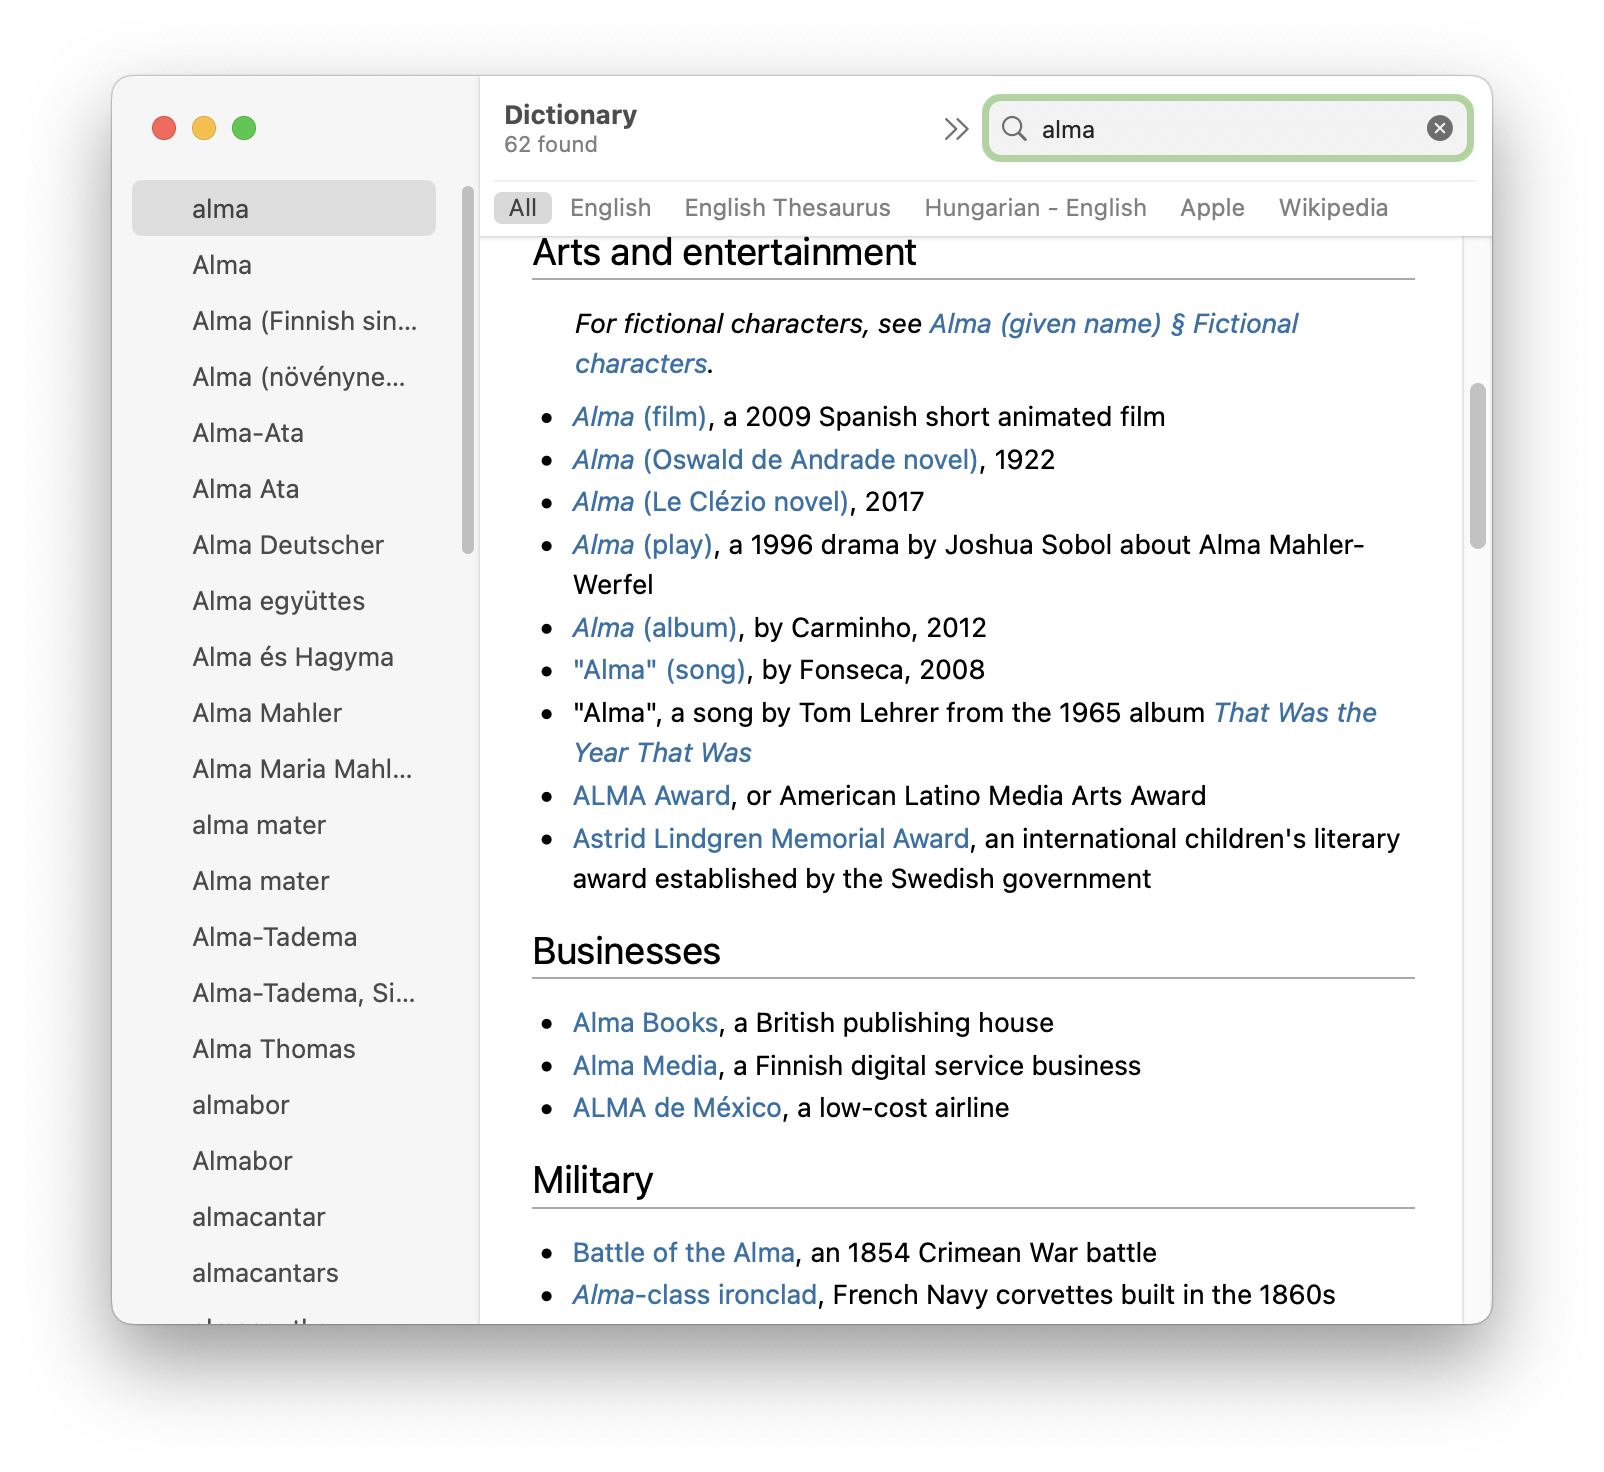1604x1472 pixels.
Task: Switch to the Wikipedia tab
Action: tap(1333, 208)
